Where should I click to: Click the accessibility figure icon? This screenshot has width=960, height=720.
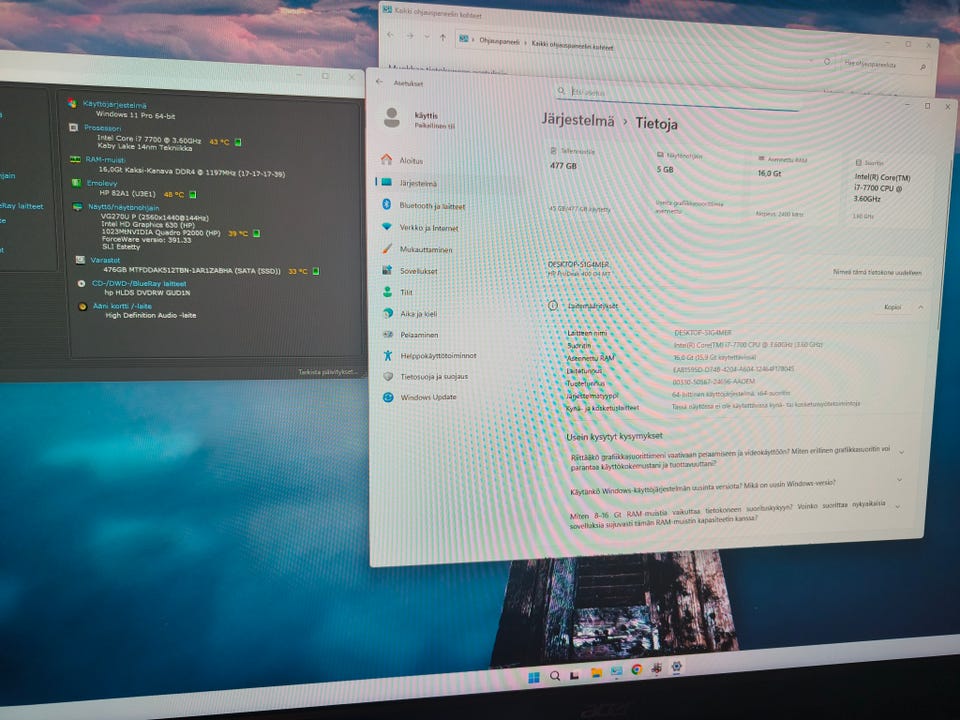pyautogui.click(x=388, y=355)
